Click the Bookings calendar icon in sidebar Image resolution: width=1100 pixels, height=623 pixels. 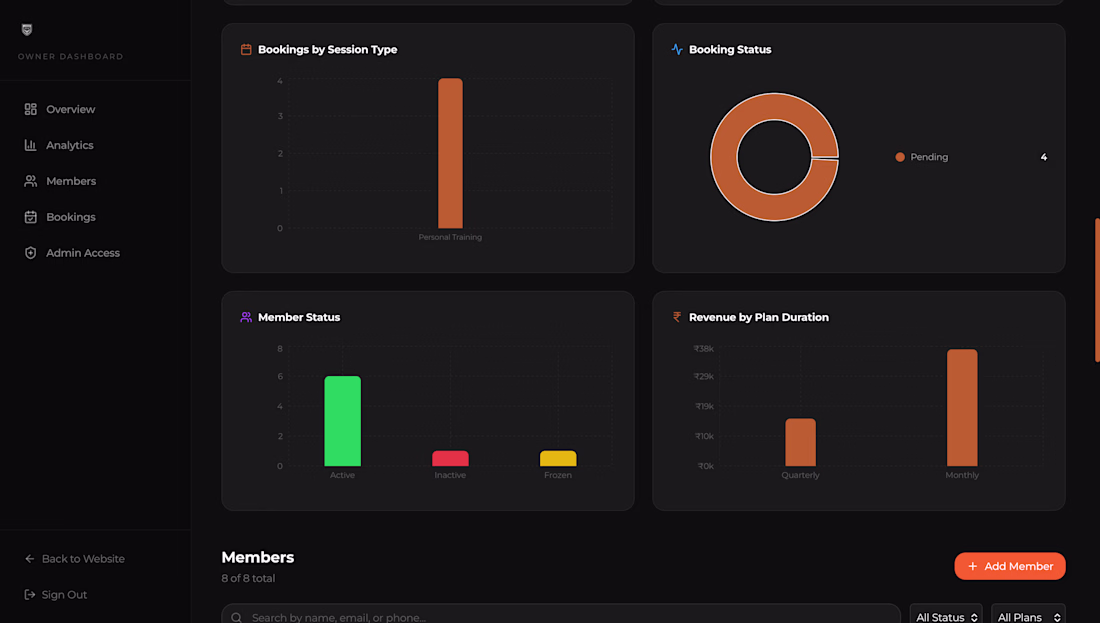pos(30,217)
